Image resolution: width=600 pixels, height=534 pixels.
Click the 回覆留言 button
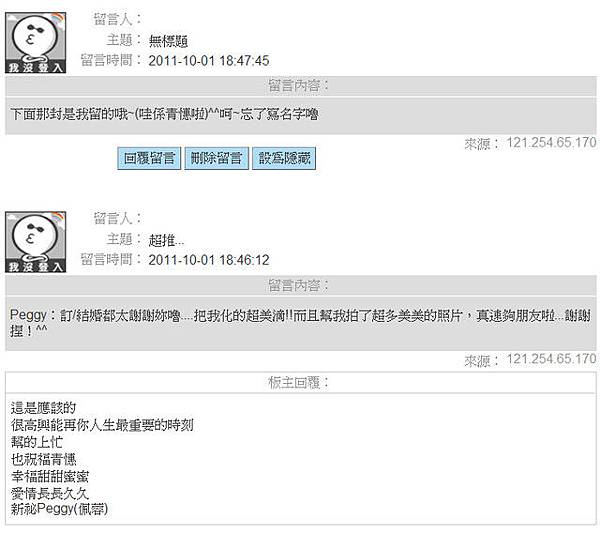[x=149, y=158]
